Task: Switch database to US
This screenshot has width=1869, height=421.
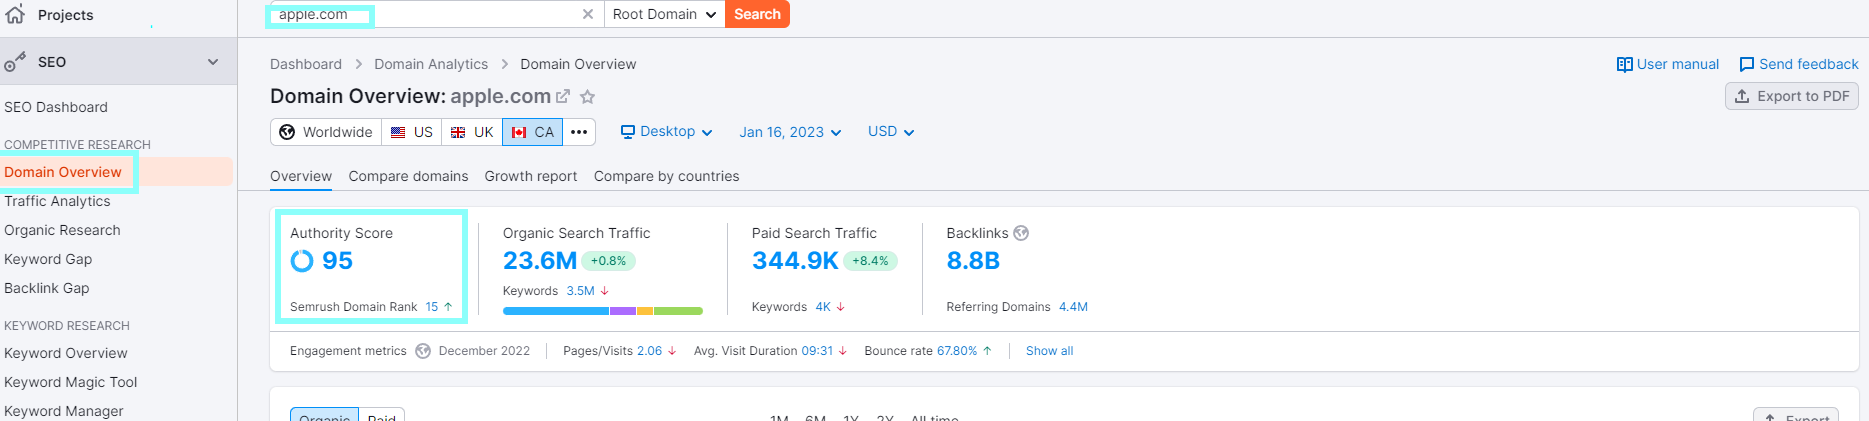Action: pos(412,132)
